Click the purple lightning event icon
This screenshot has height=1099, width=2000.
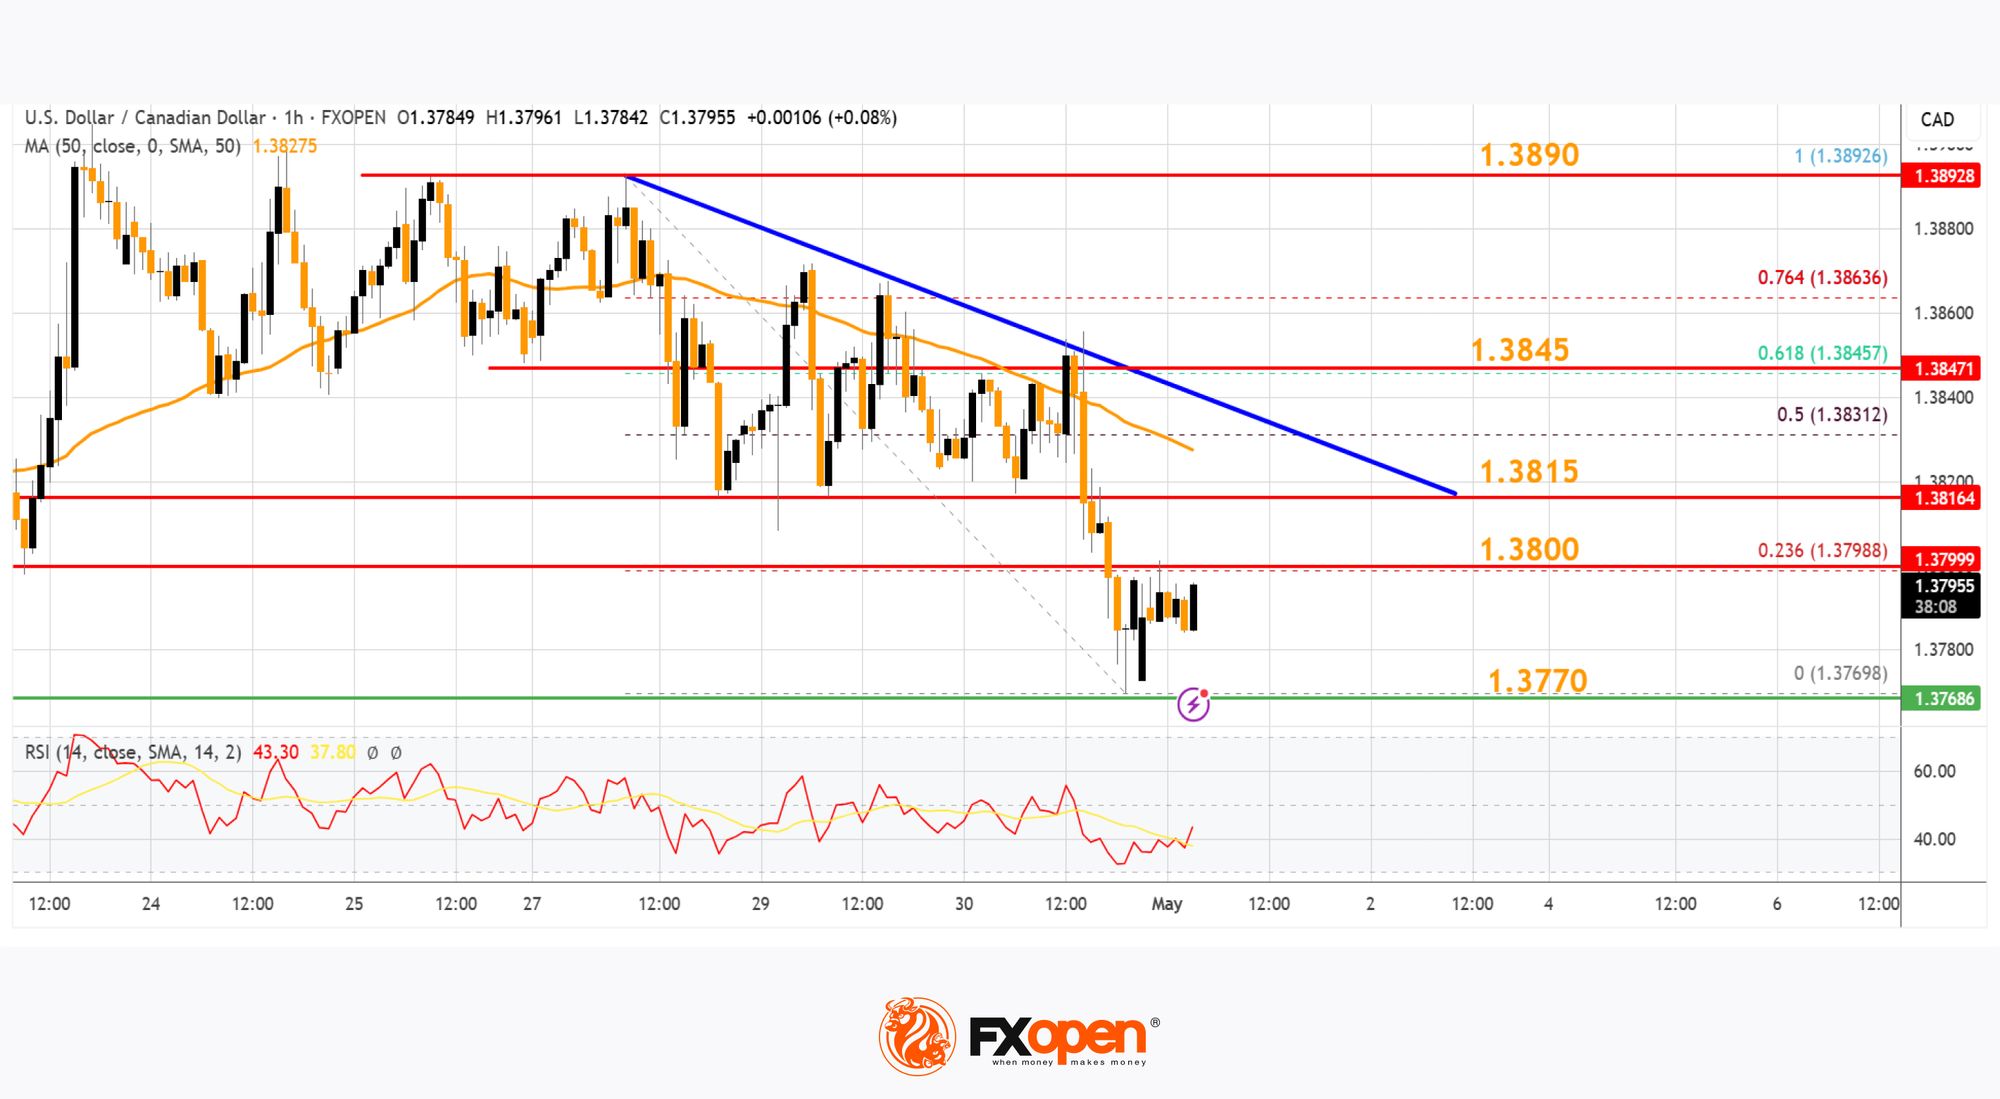pyautogui.click(x=1193, y=704)
